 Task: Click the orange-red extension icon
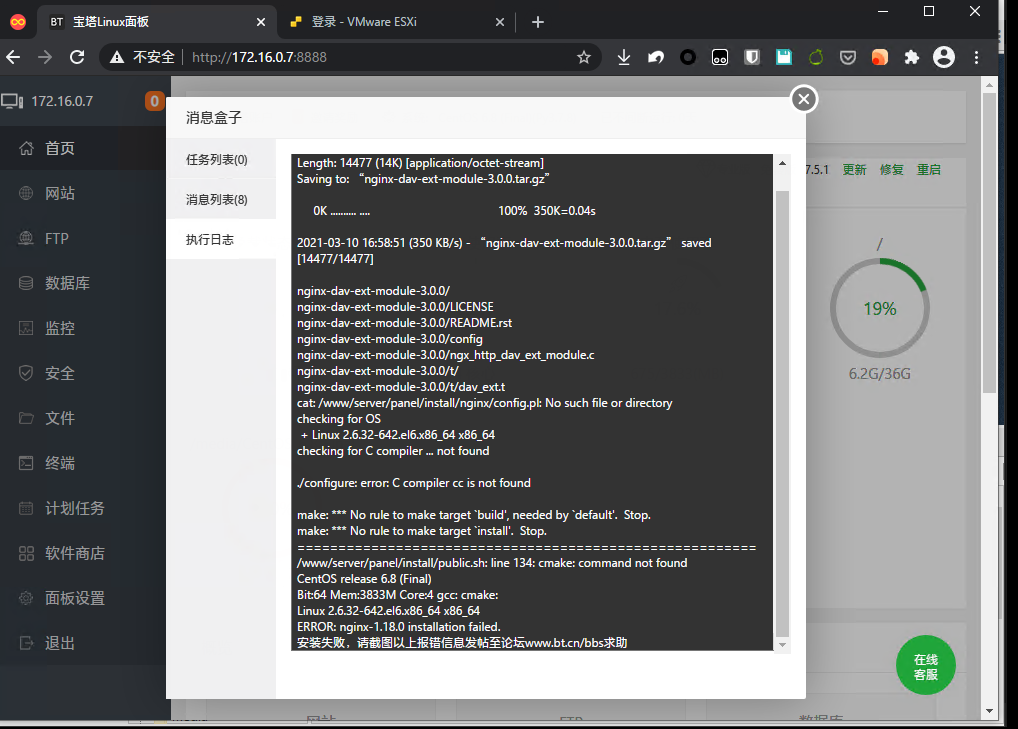point(879,57)
